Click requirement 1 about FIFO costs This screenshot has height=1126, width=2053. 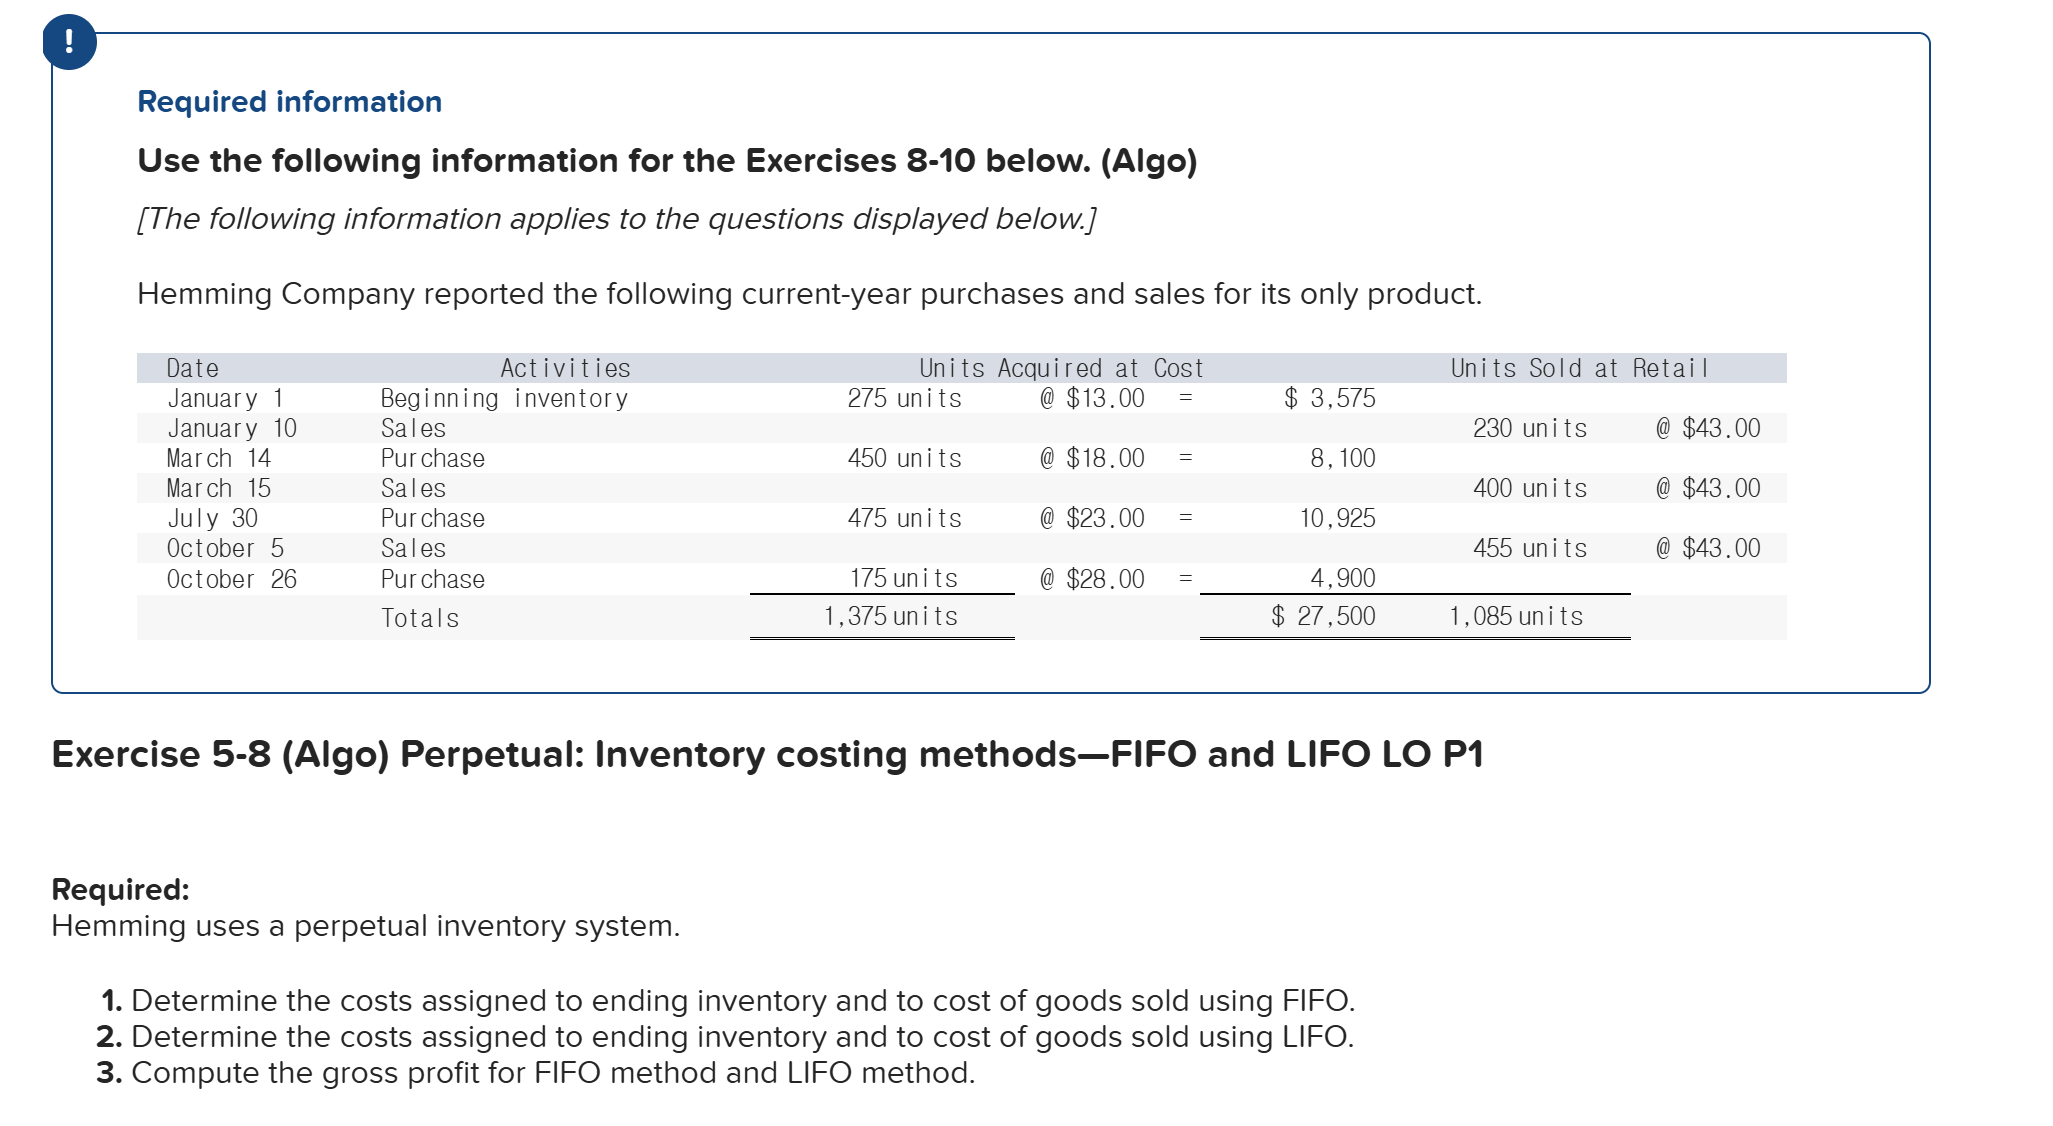point(728,1000)
